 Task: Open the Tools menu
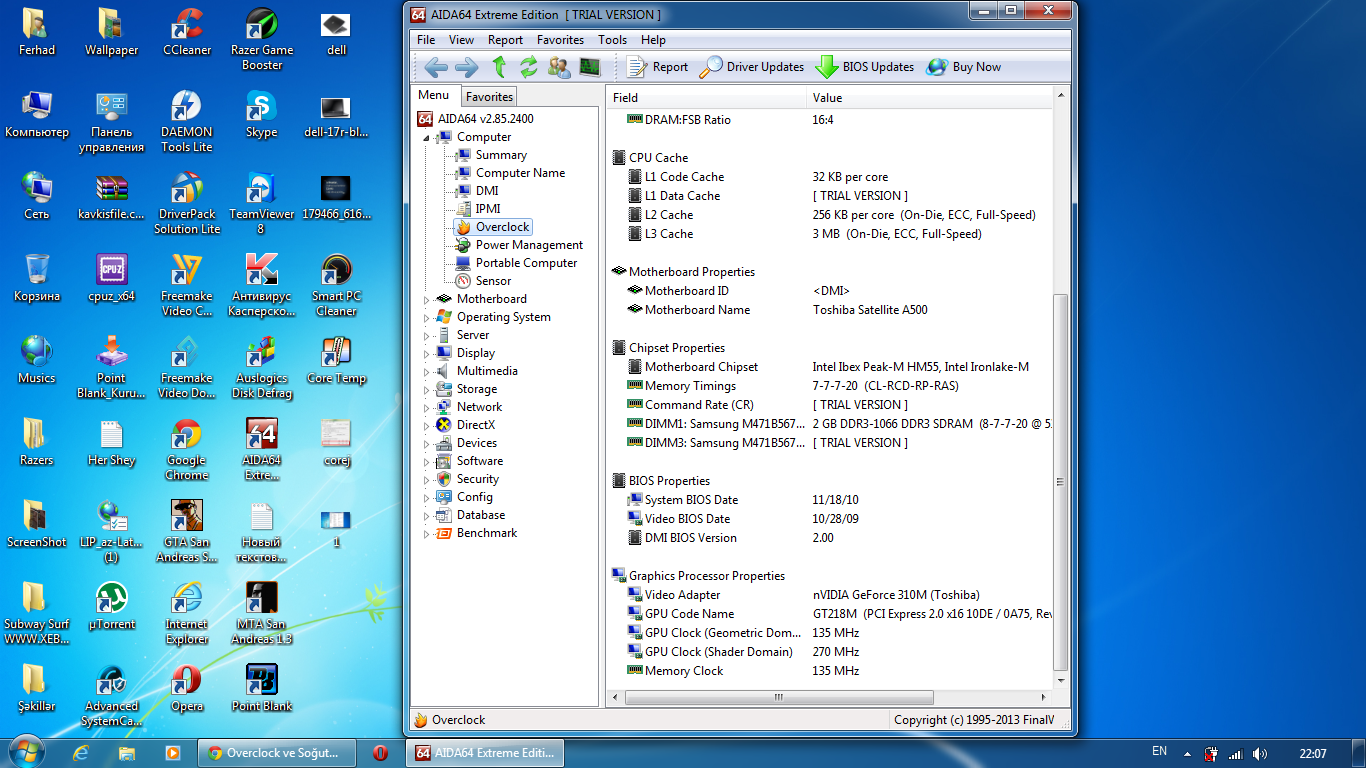pyautogui.click(x=612, y=40)
